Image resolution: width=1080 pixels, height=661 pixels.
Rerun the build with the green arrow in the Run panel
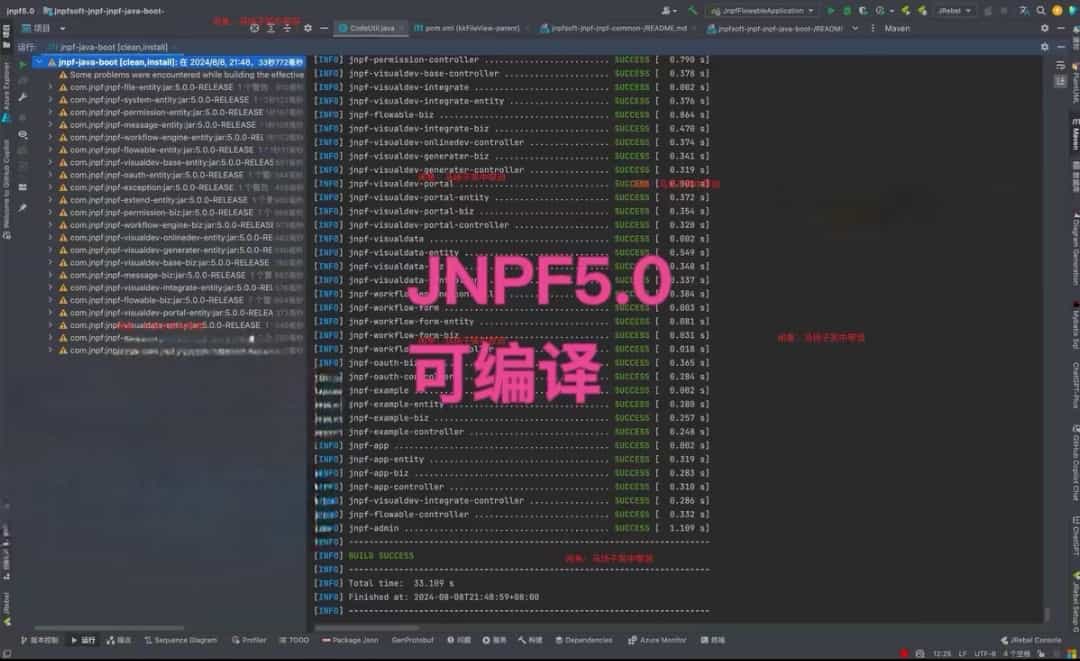23,64
